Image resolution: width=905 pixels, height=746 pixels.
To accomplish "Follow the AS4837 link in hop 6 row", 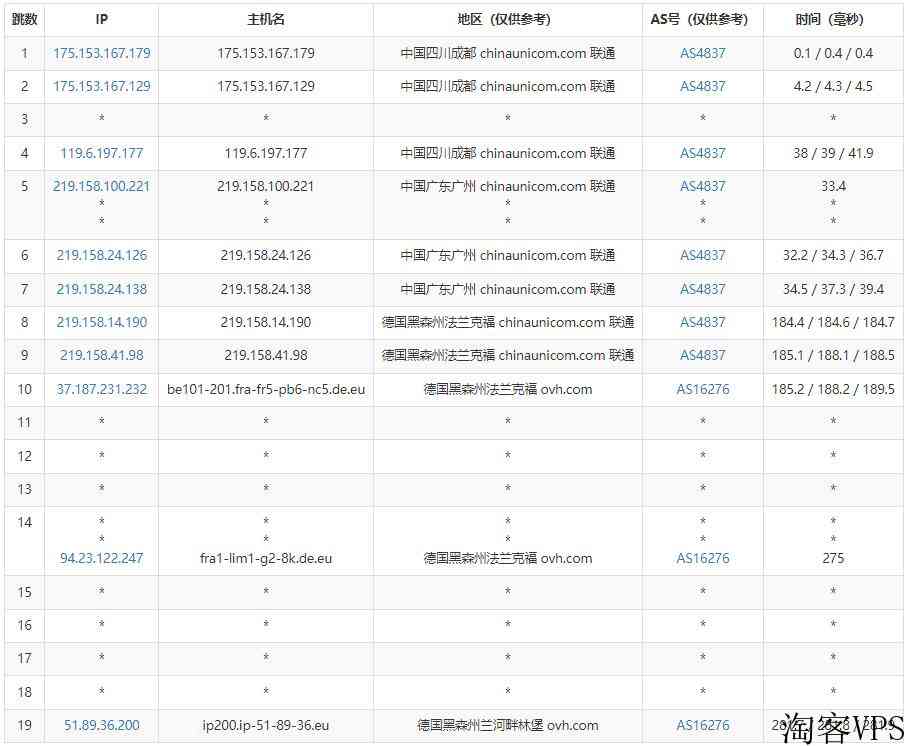I will [x=702, y=255].
